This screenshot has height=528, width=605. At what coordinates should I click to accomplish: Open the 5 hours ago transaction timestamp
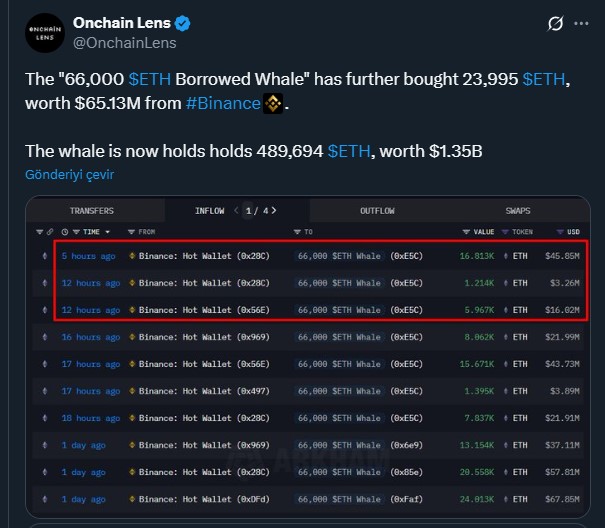[x=90, y=256]
